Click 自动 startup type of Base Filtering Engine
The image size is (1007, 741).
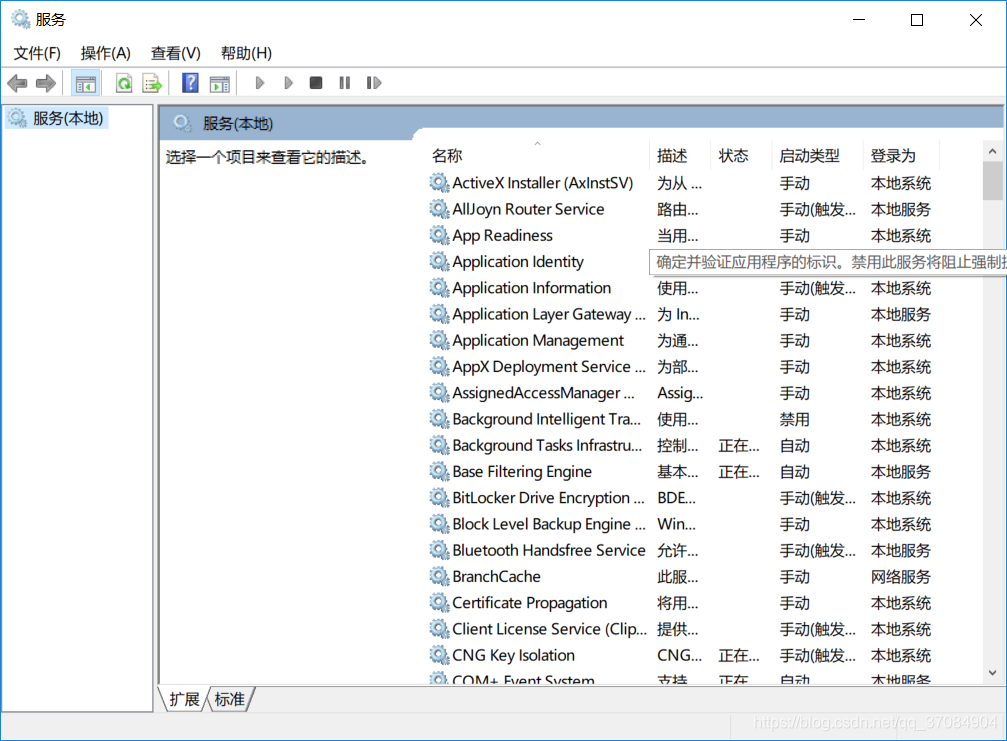pyautogui.click(x=794, y=472)
